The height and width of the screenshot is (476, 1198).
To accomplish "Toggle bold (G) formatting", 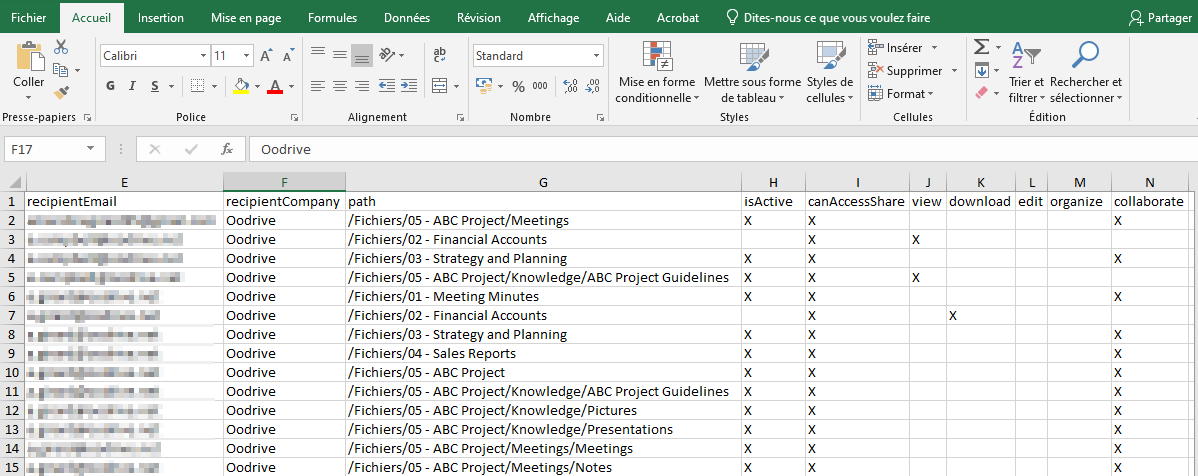I will tap(110, 86).
